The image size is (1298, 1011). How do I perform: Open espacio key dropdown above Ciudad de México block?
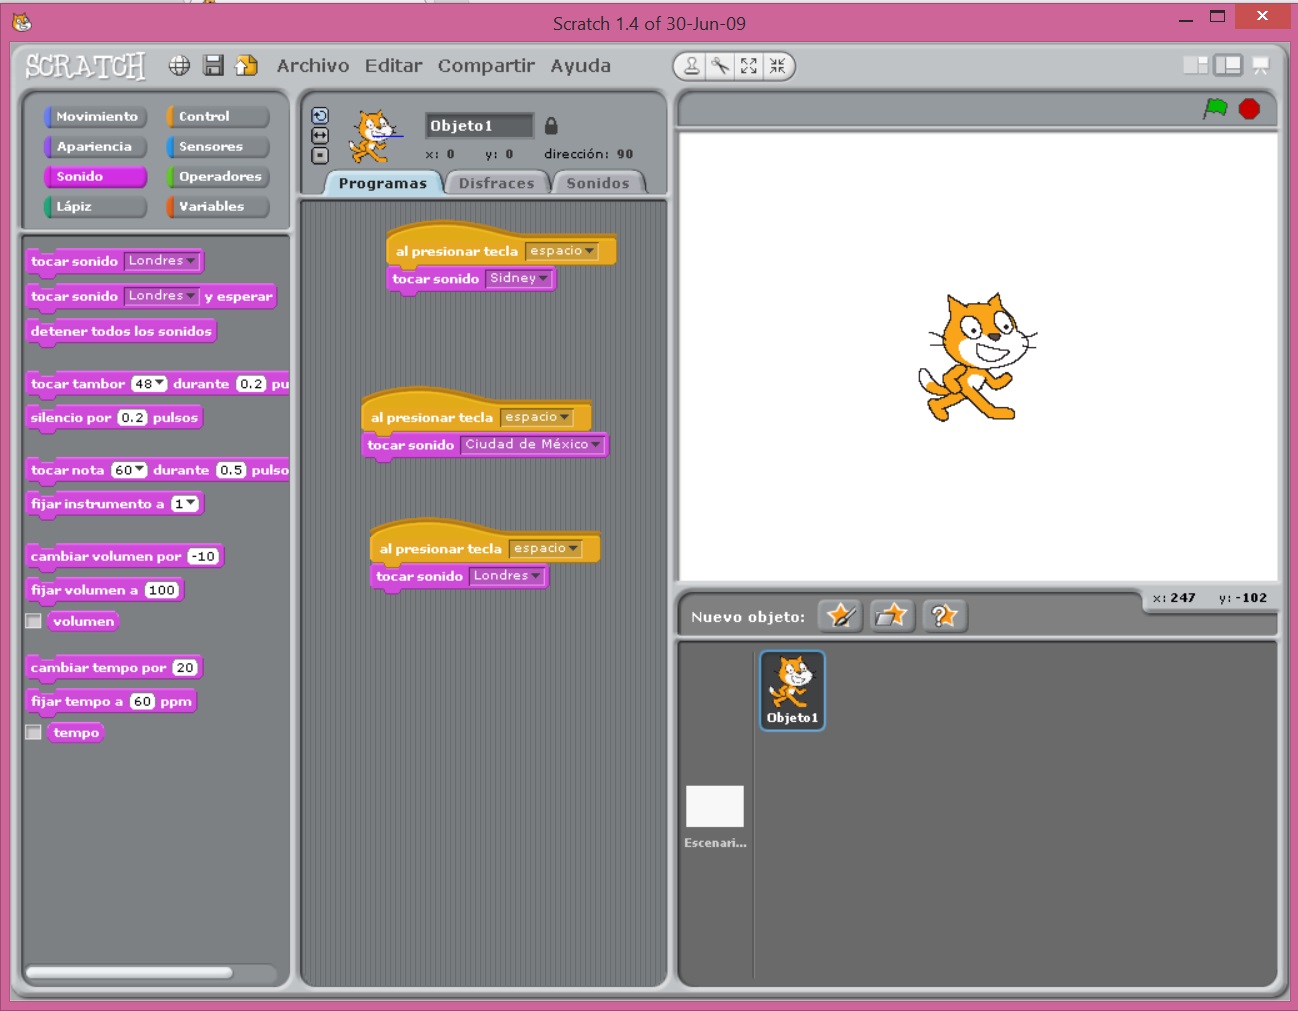[537, 417]
